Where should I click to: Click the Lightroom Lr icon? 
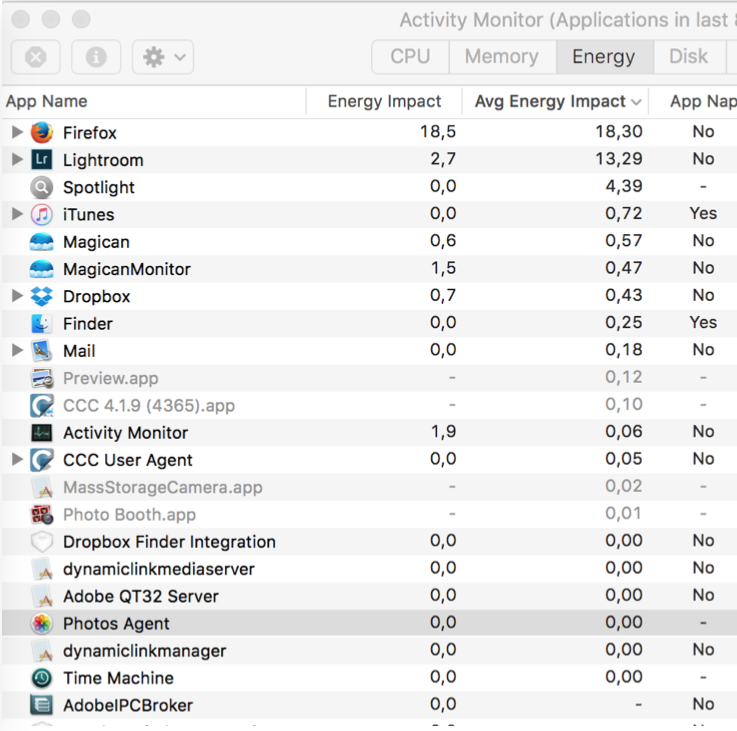tap(42, 160)
